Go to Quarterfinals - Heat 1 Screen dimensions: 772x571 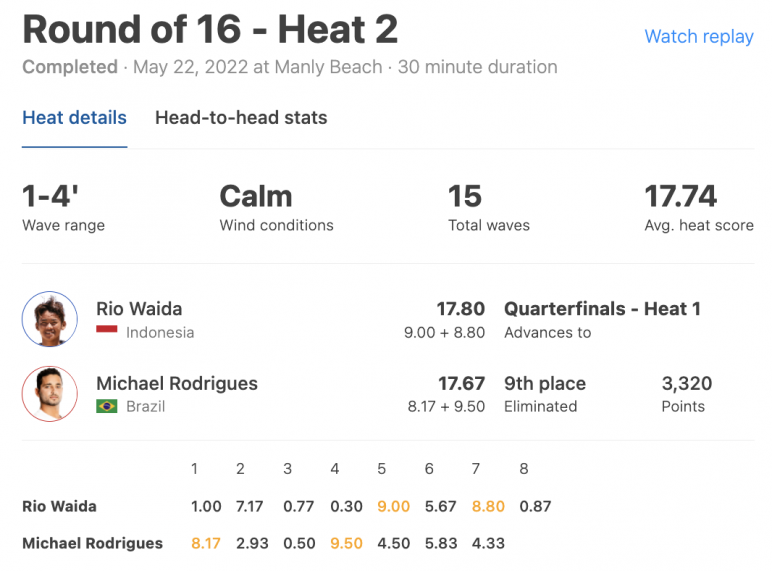[x=602, y=309]
